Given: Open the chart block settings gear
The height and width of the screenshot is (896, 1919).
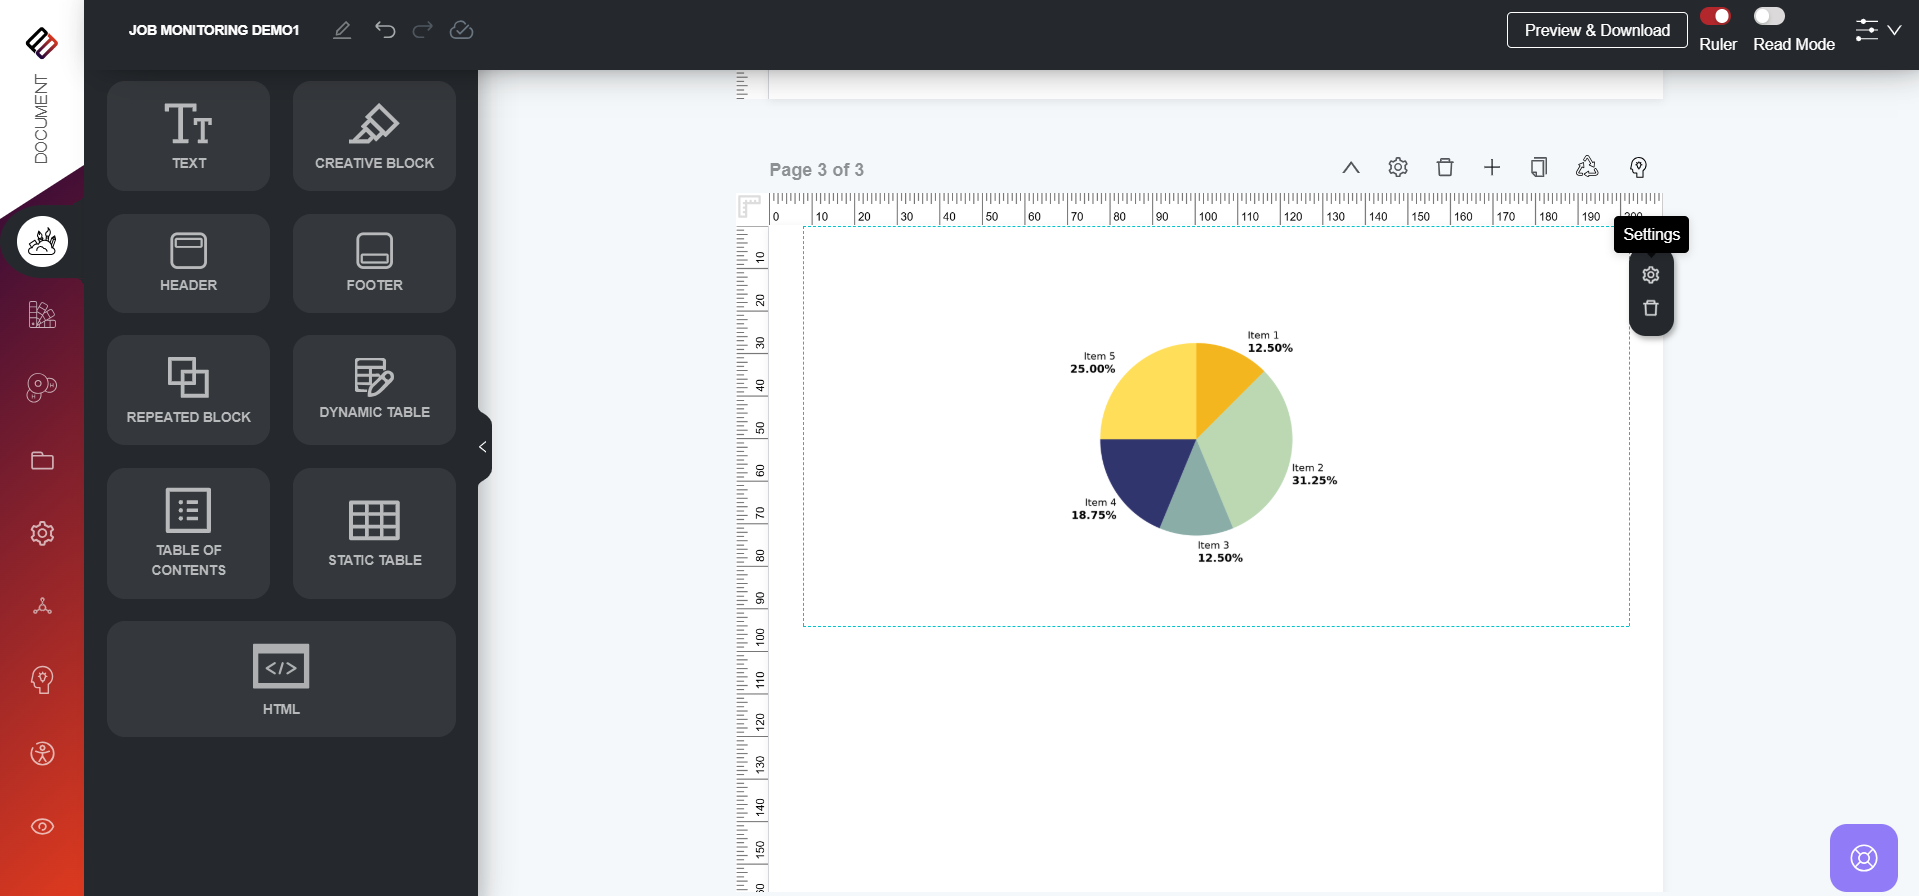Looking at the screenshot, I should [x=1651, y=275].
